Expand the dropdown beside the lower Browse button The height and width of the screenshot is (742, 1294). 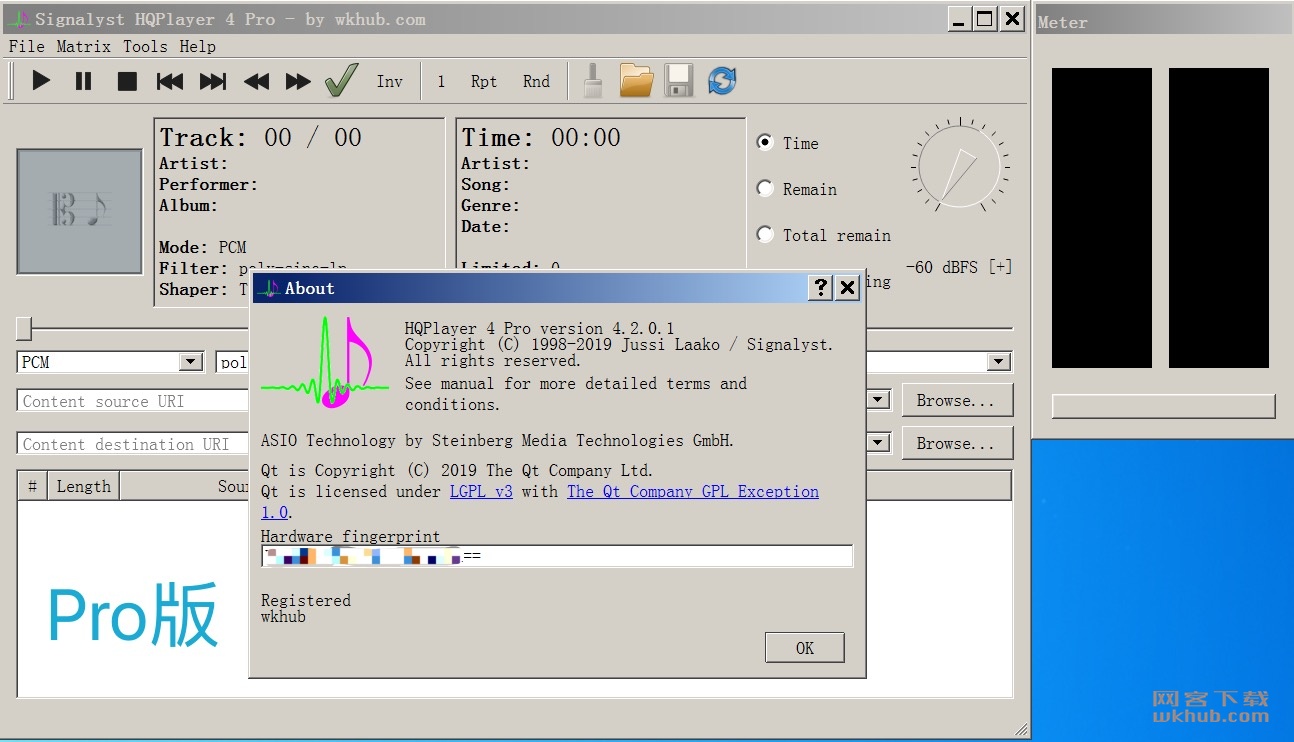coord(878,443)
